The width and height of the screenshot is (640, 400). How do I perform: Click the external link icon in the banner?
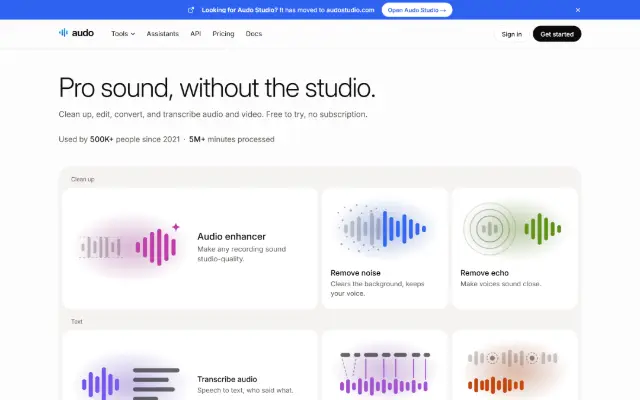click(x=191, y=10)
